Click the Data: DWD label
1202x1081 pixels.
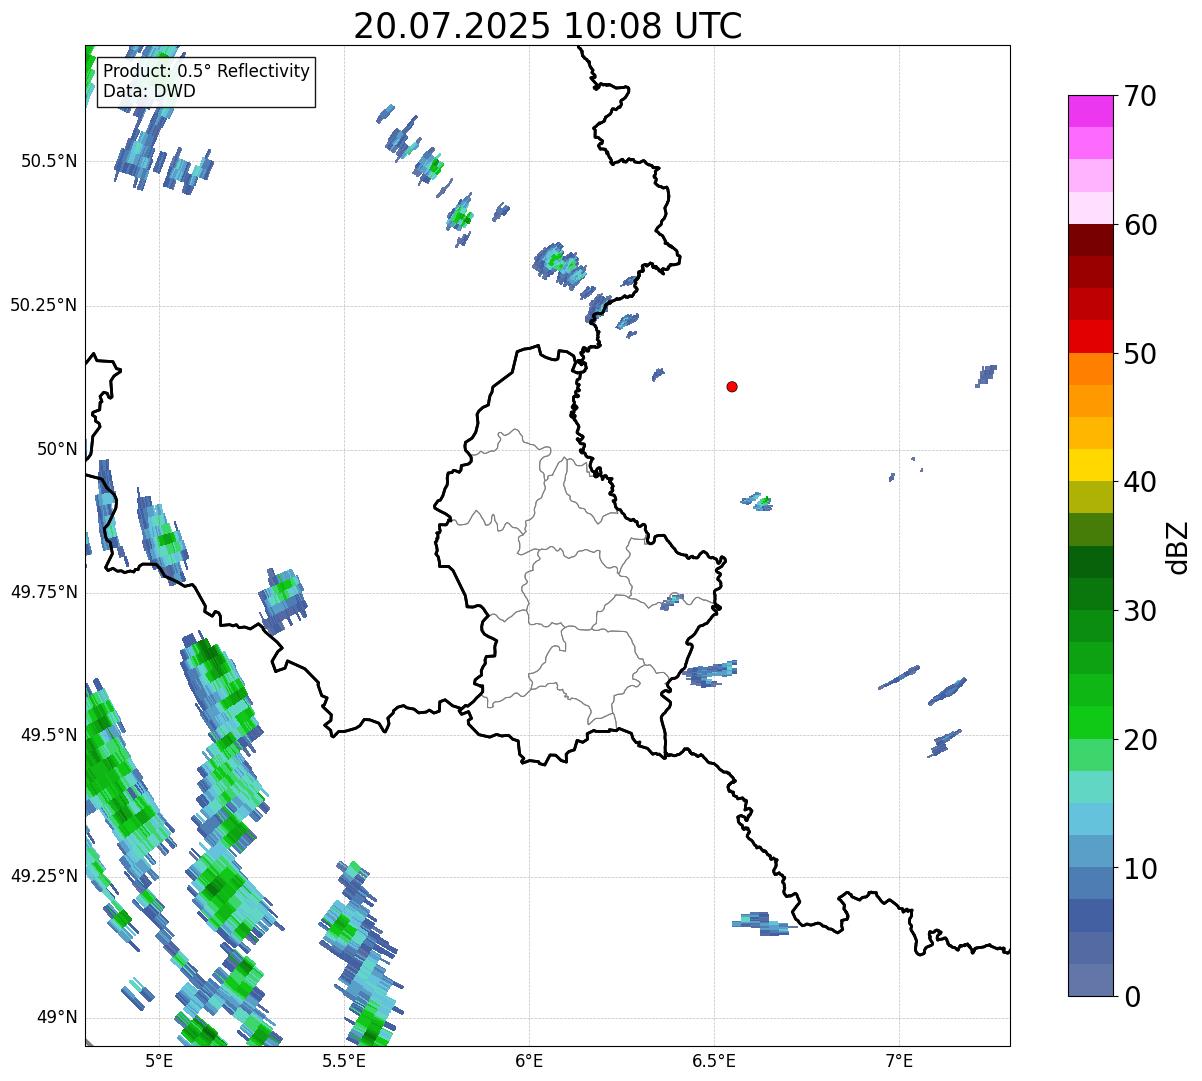pos(149,91)
